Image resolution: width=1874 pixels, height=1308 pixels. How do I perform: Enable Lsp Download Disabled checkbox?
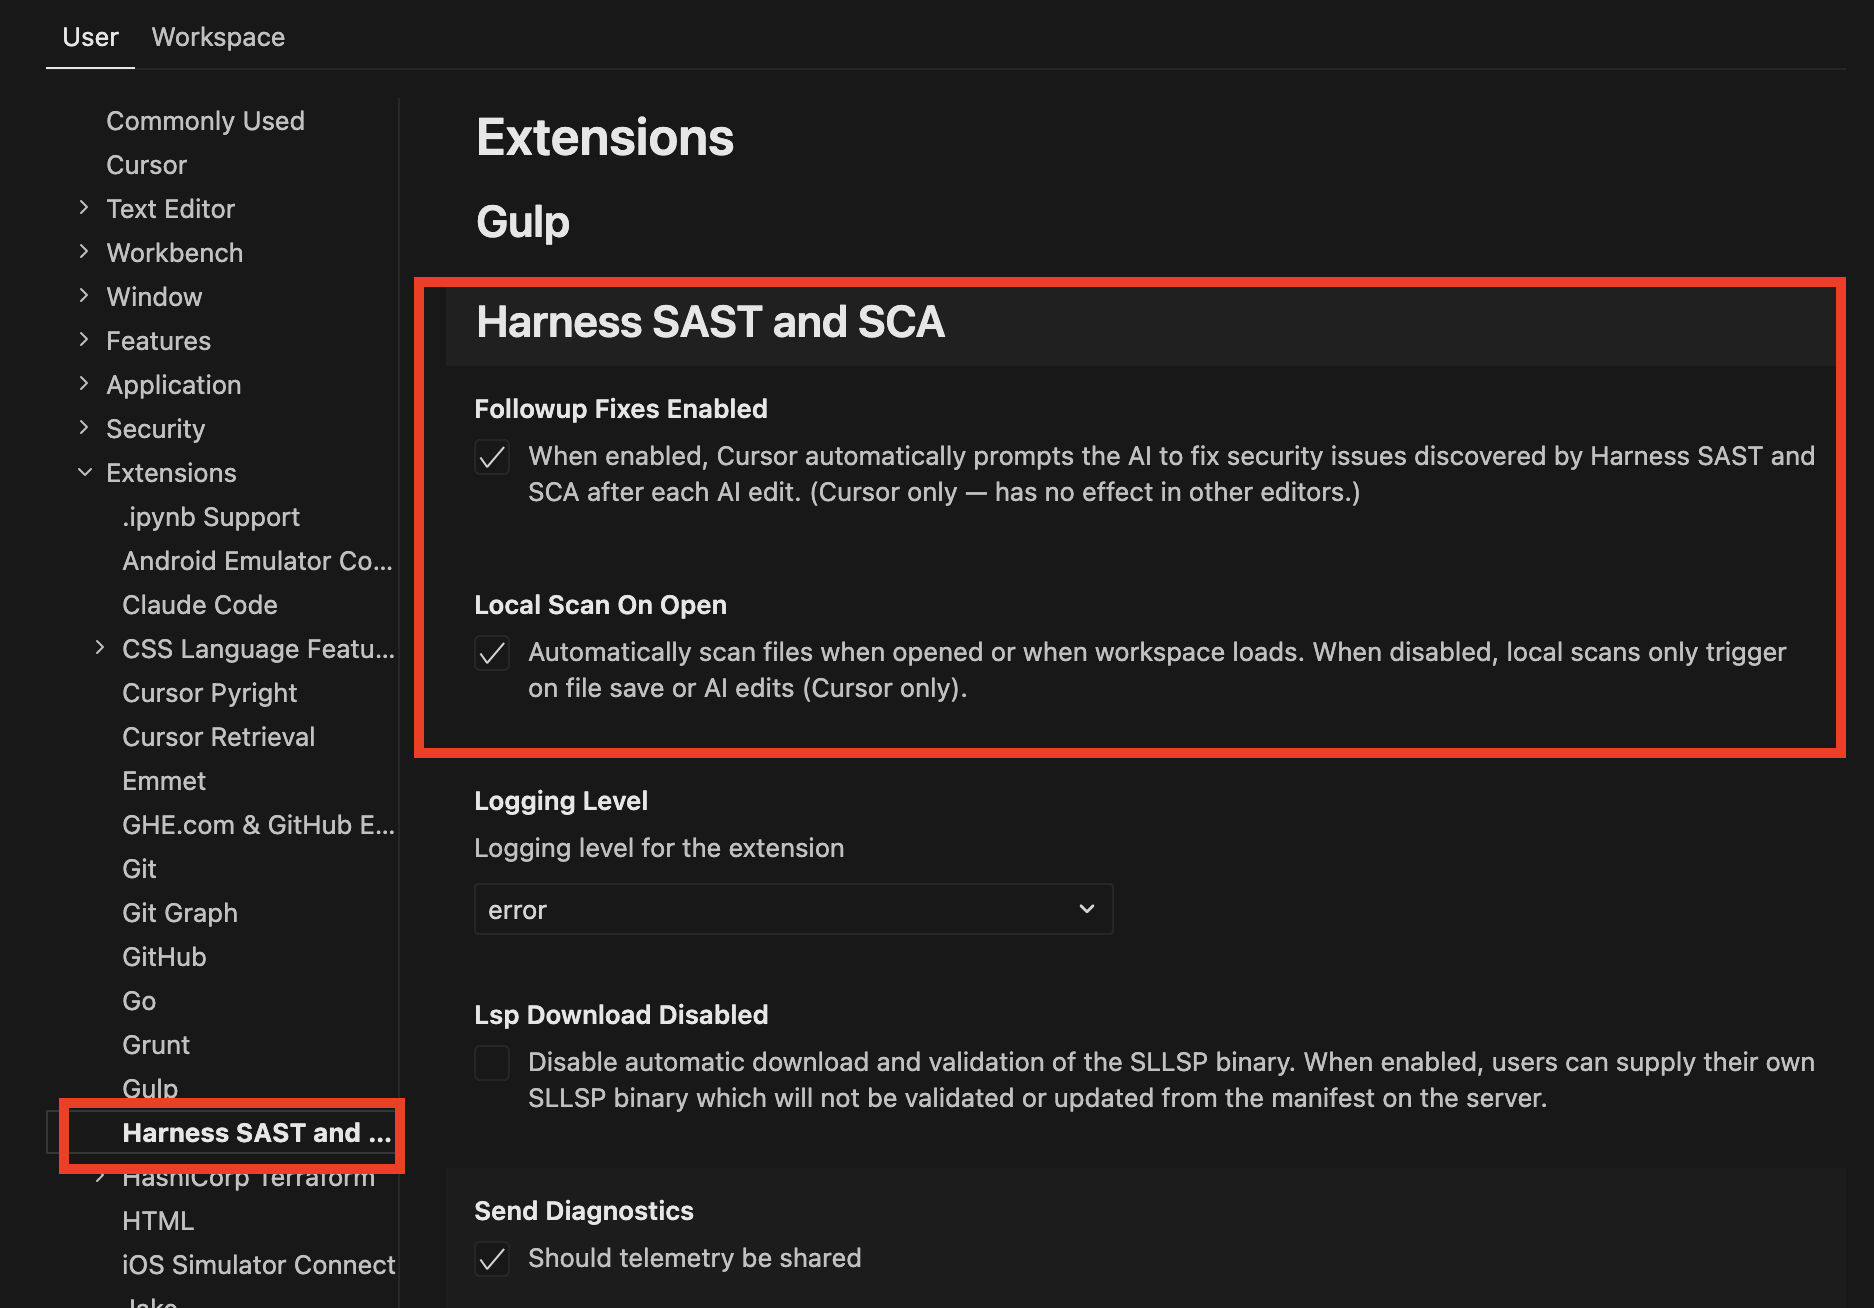[492, 1063]
